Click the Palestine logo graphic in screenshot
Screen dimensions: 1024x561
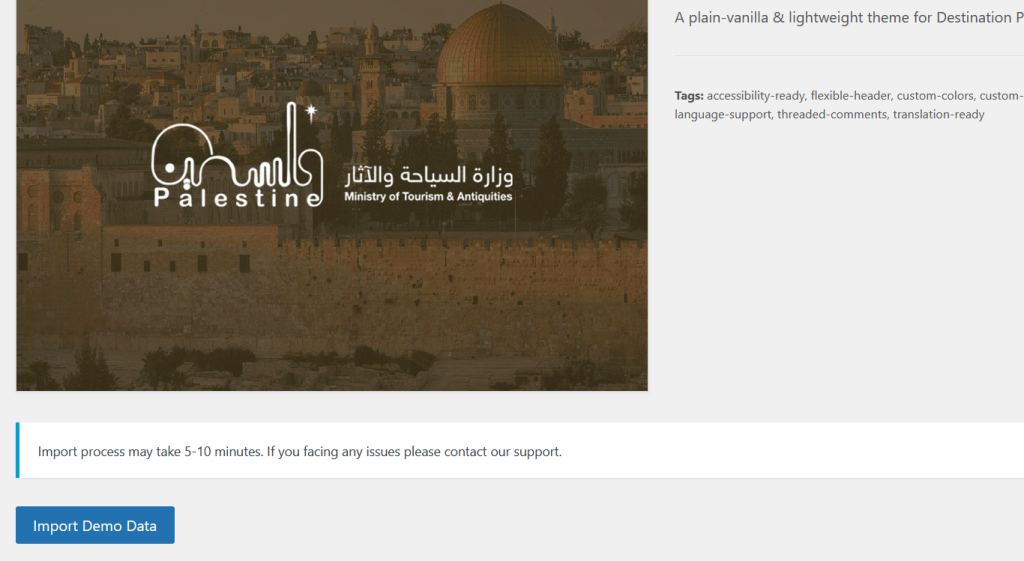tap(237, 155)
